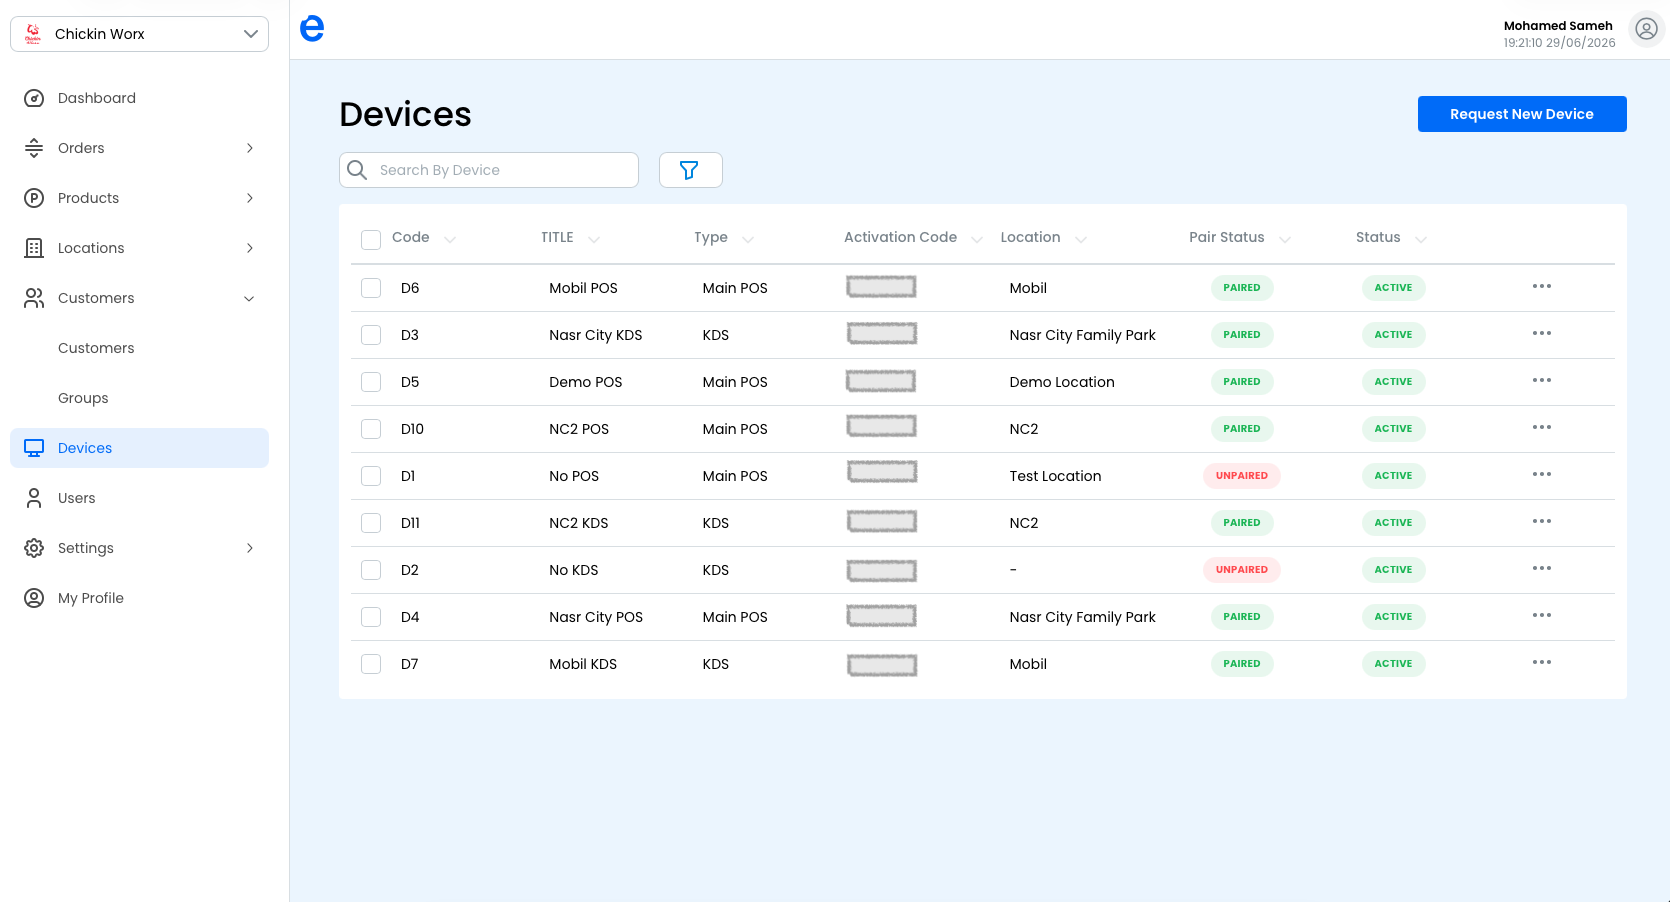This screenshot has width=1670, height=902.
Task: Select checkbox for device D10
Action: point(371,429)
